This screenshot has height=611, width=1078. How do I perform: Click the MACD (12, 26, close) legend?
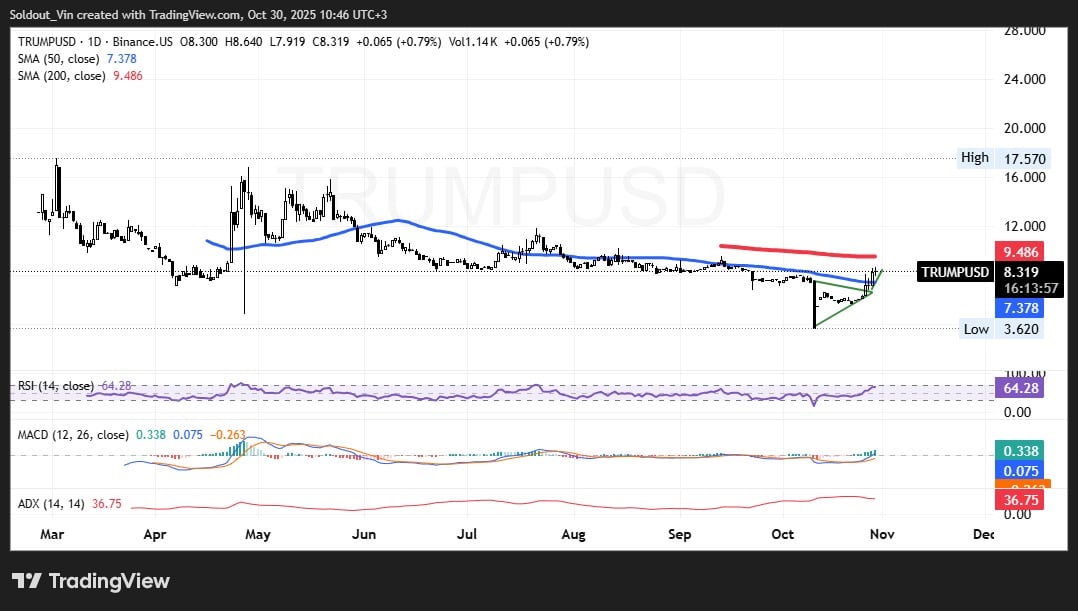pyautogui.click(x=73, y=435)
